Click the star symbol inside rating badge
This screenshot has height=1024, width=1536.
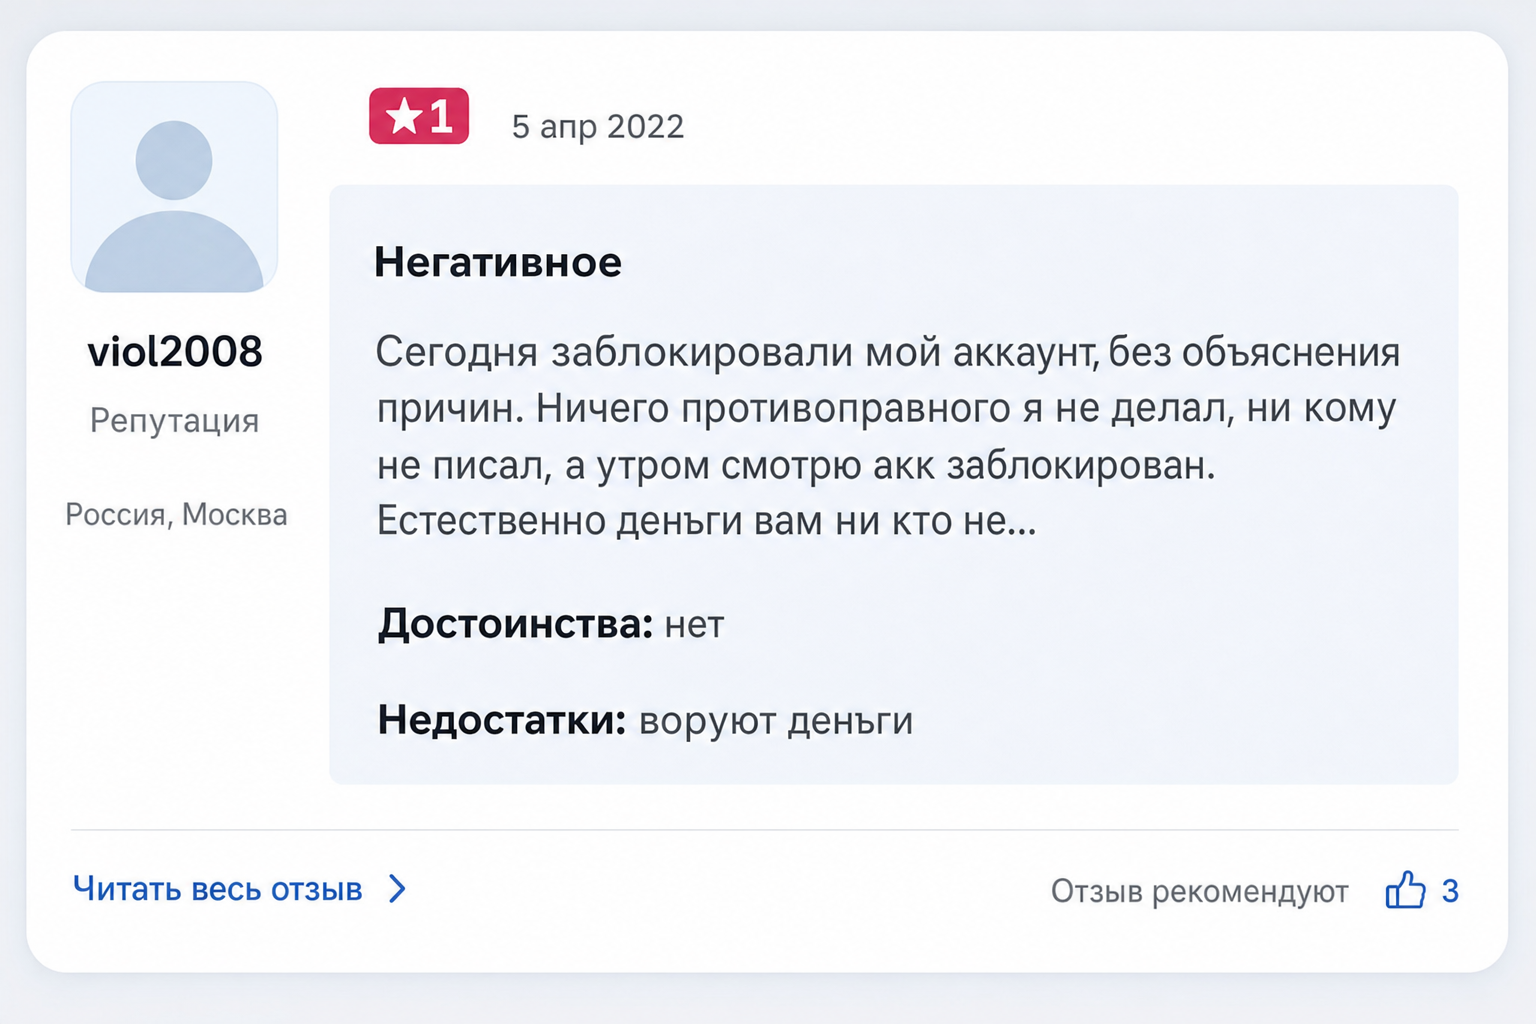point(404,116)
